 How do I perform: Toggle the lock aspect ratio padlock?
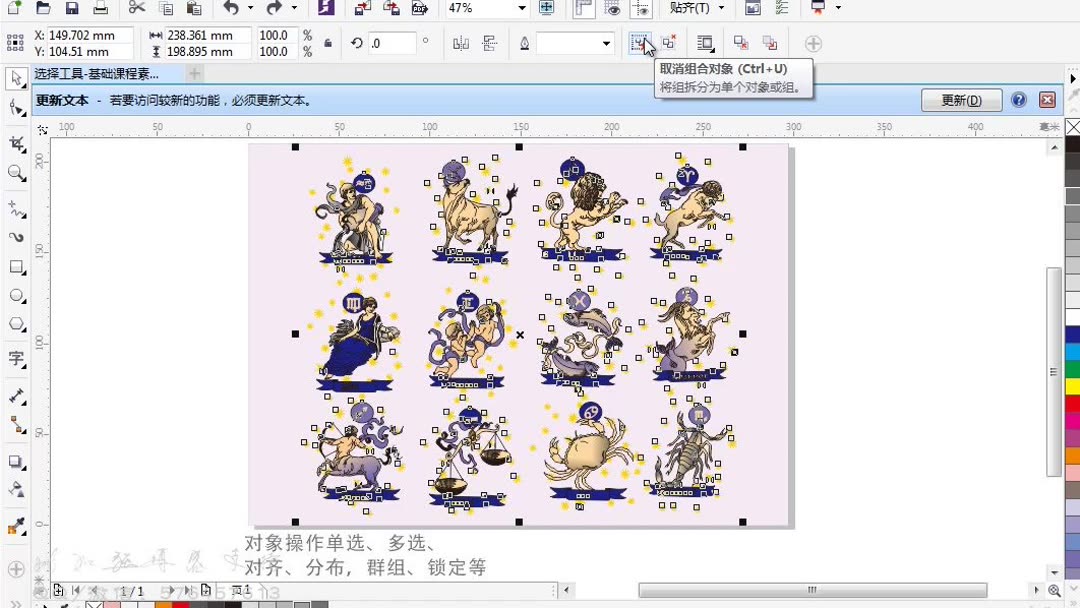click(x=327, y=44)
